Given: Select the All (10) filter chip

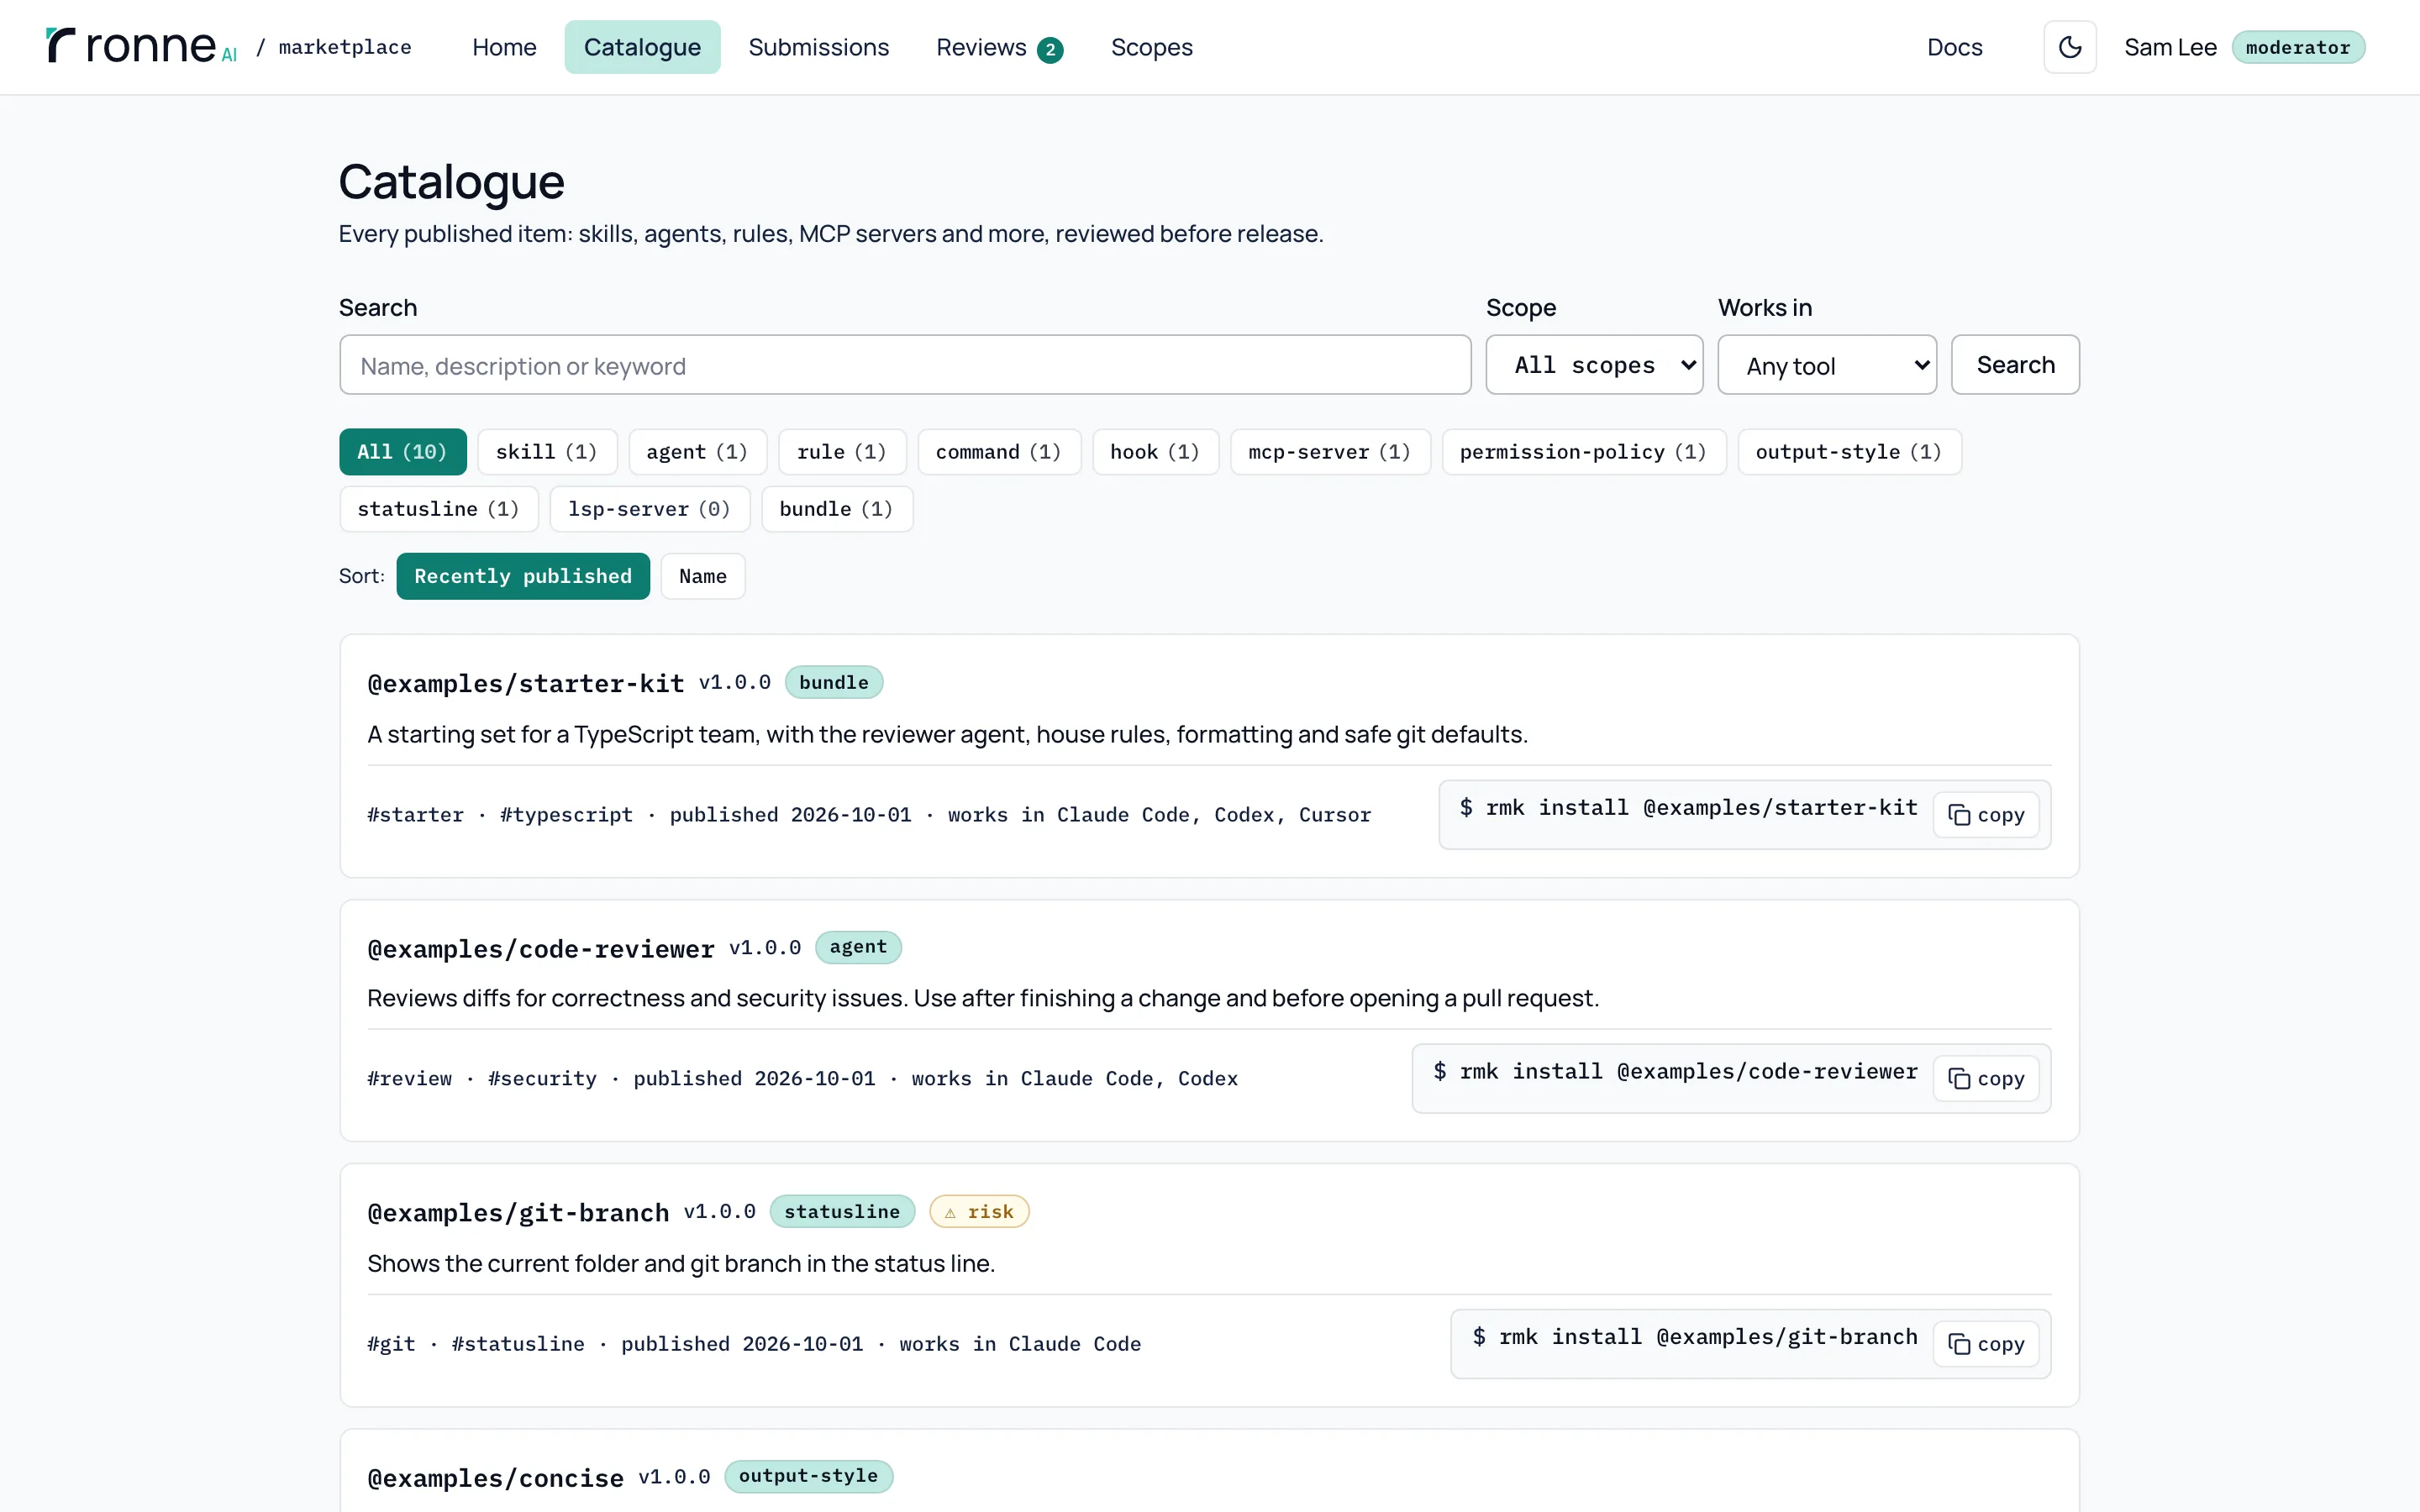Looking at the screenshot, I should click(x=402, y=452).
